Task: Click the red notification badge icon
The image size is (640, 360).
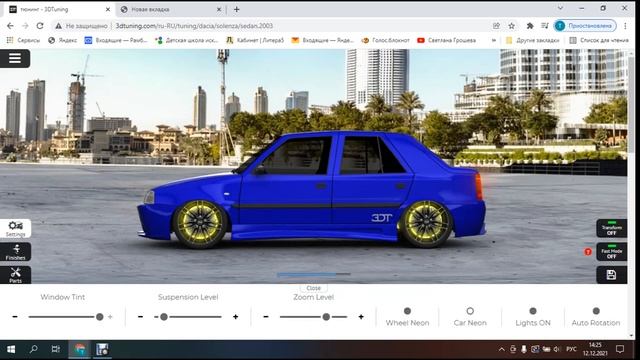Action: point(588,252)
